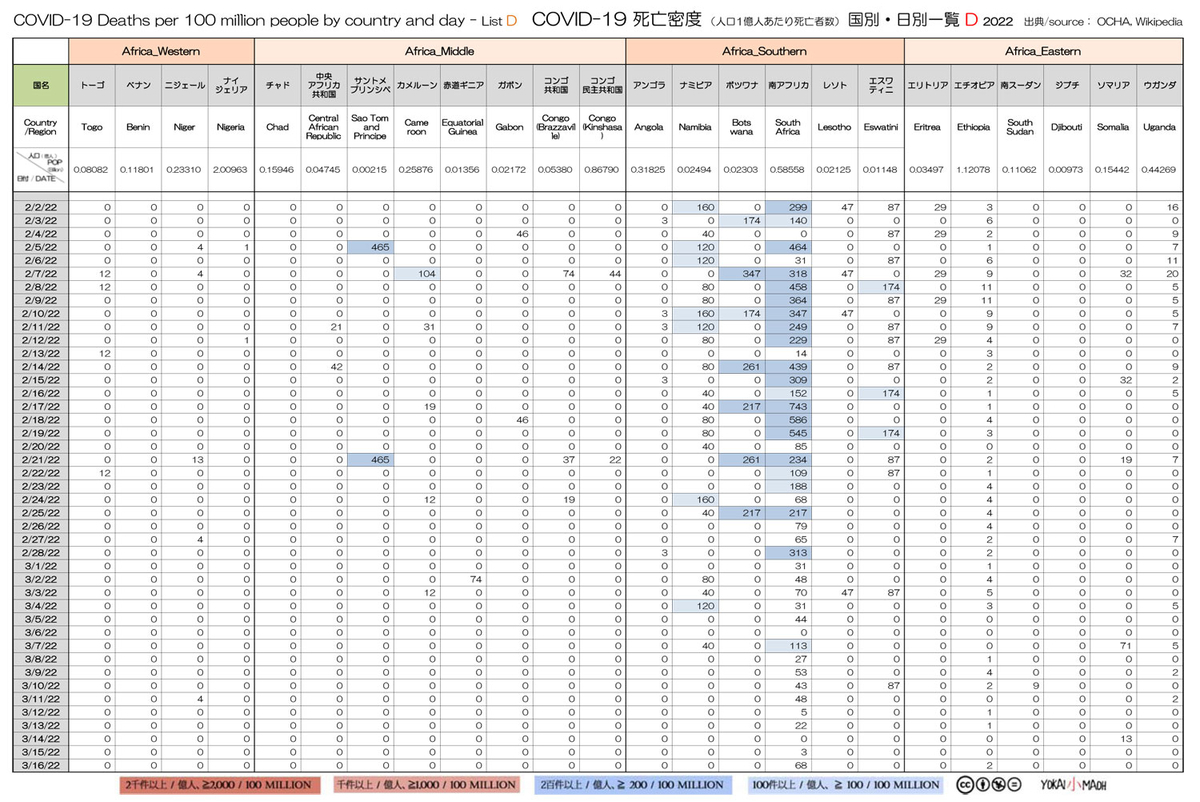Click the Djibouti column header

[1065, 127]
